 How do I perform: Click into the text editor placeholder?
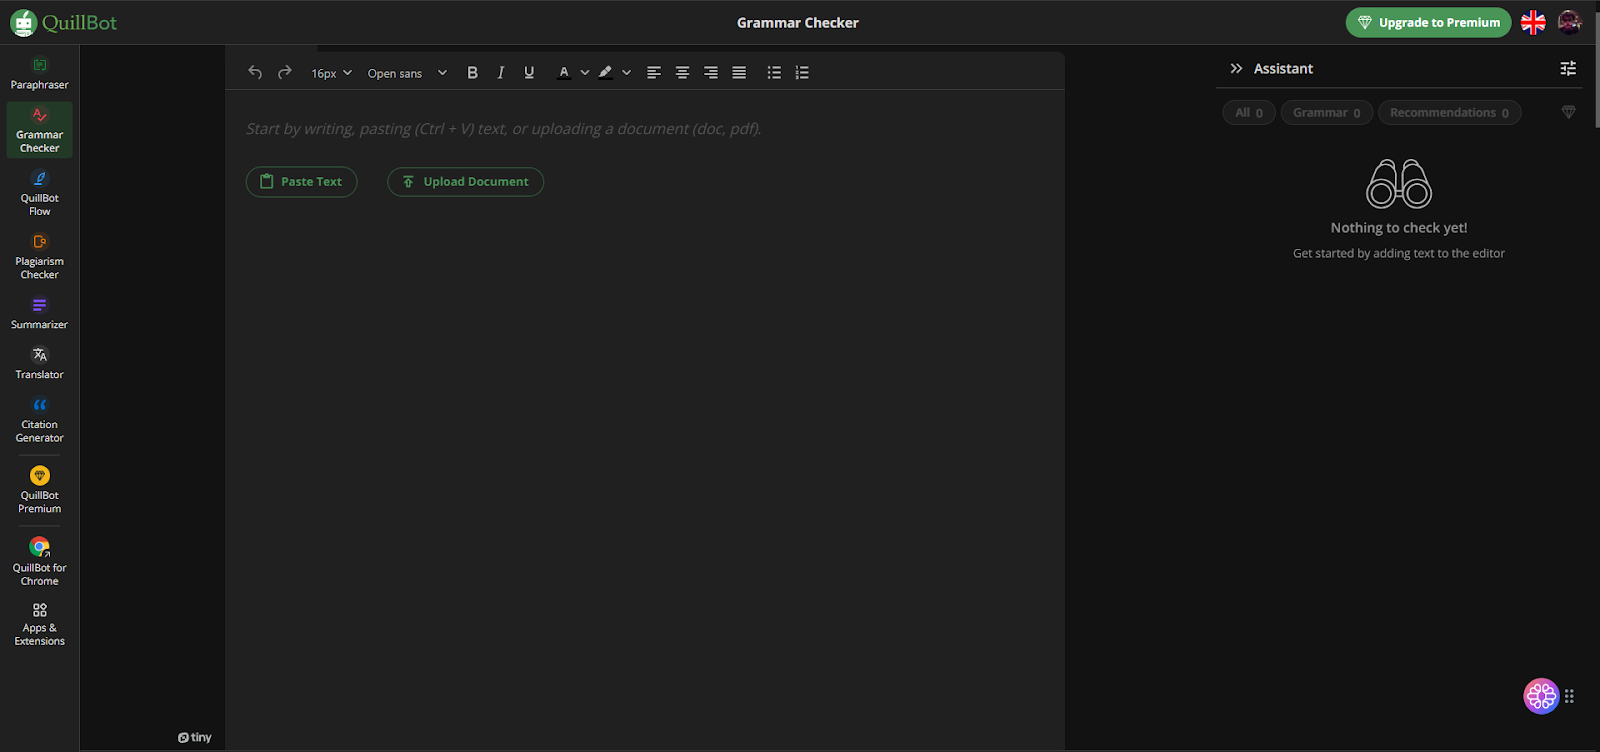point(504,129)
